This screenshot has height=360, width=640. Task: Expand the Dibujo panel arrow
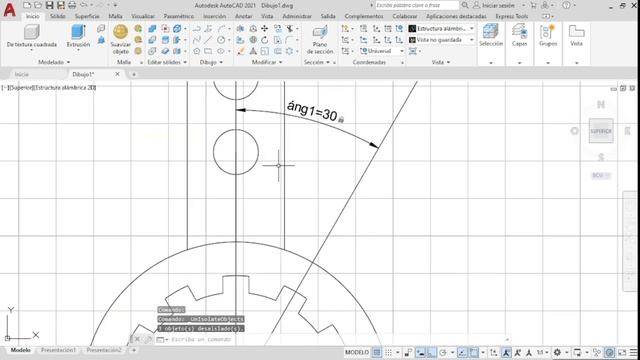(x=221, y=62)
